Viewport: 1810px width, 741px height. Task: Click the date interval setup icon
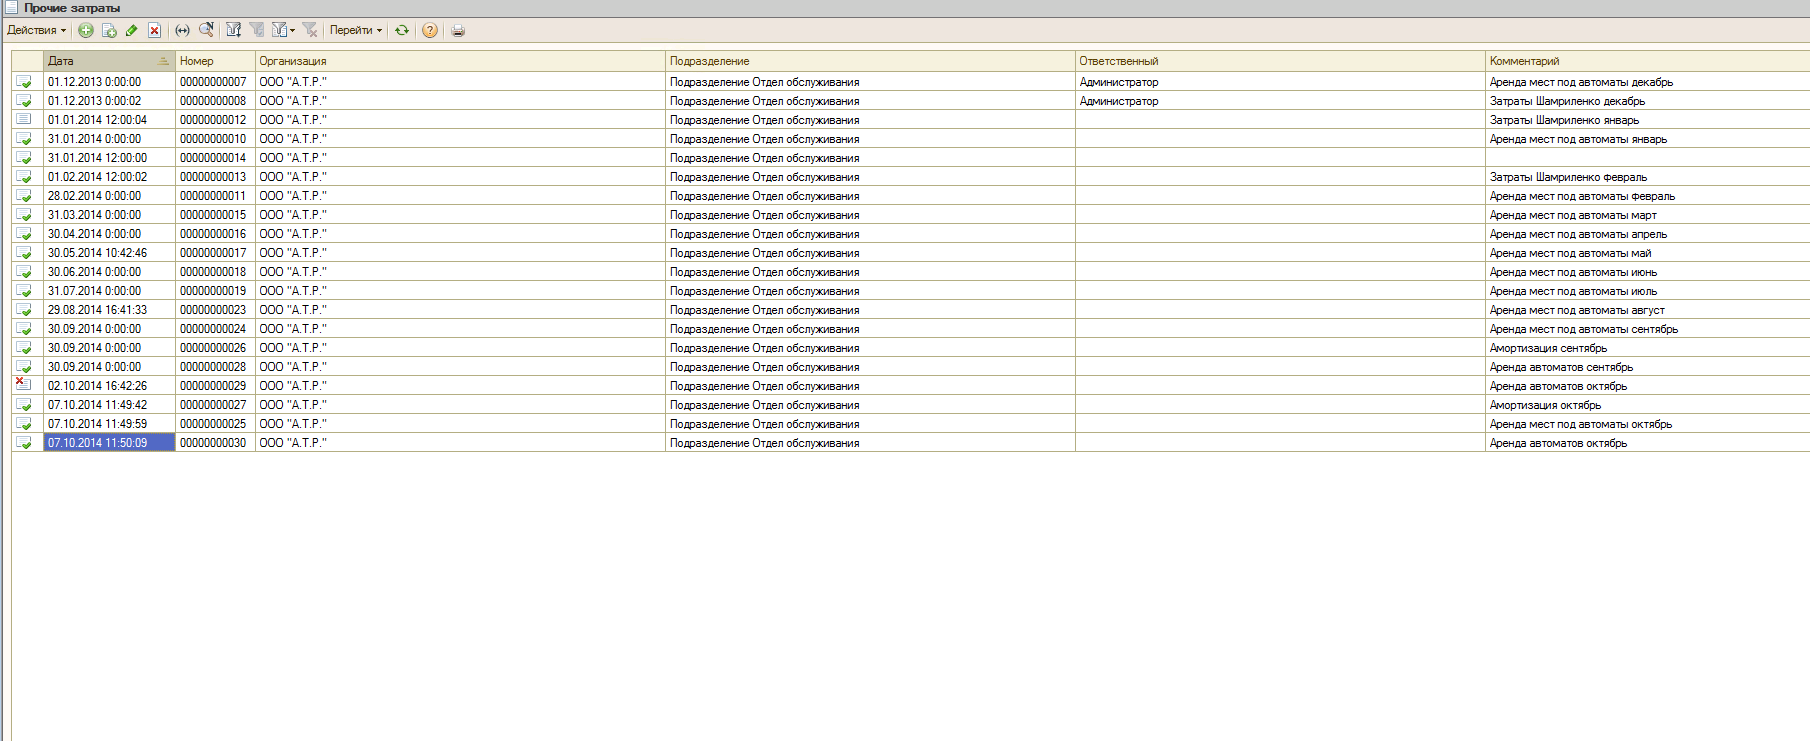[182, 30]
